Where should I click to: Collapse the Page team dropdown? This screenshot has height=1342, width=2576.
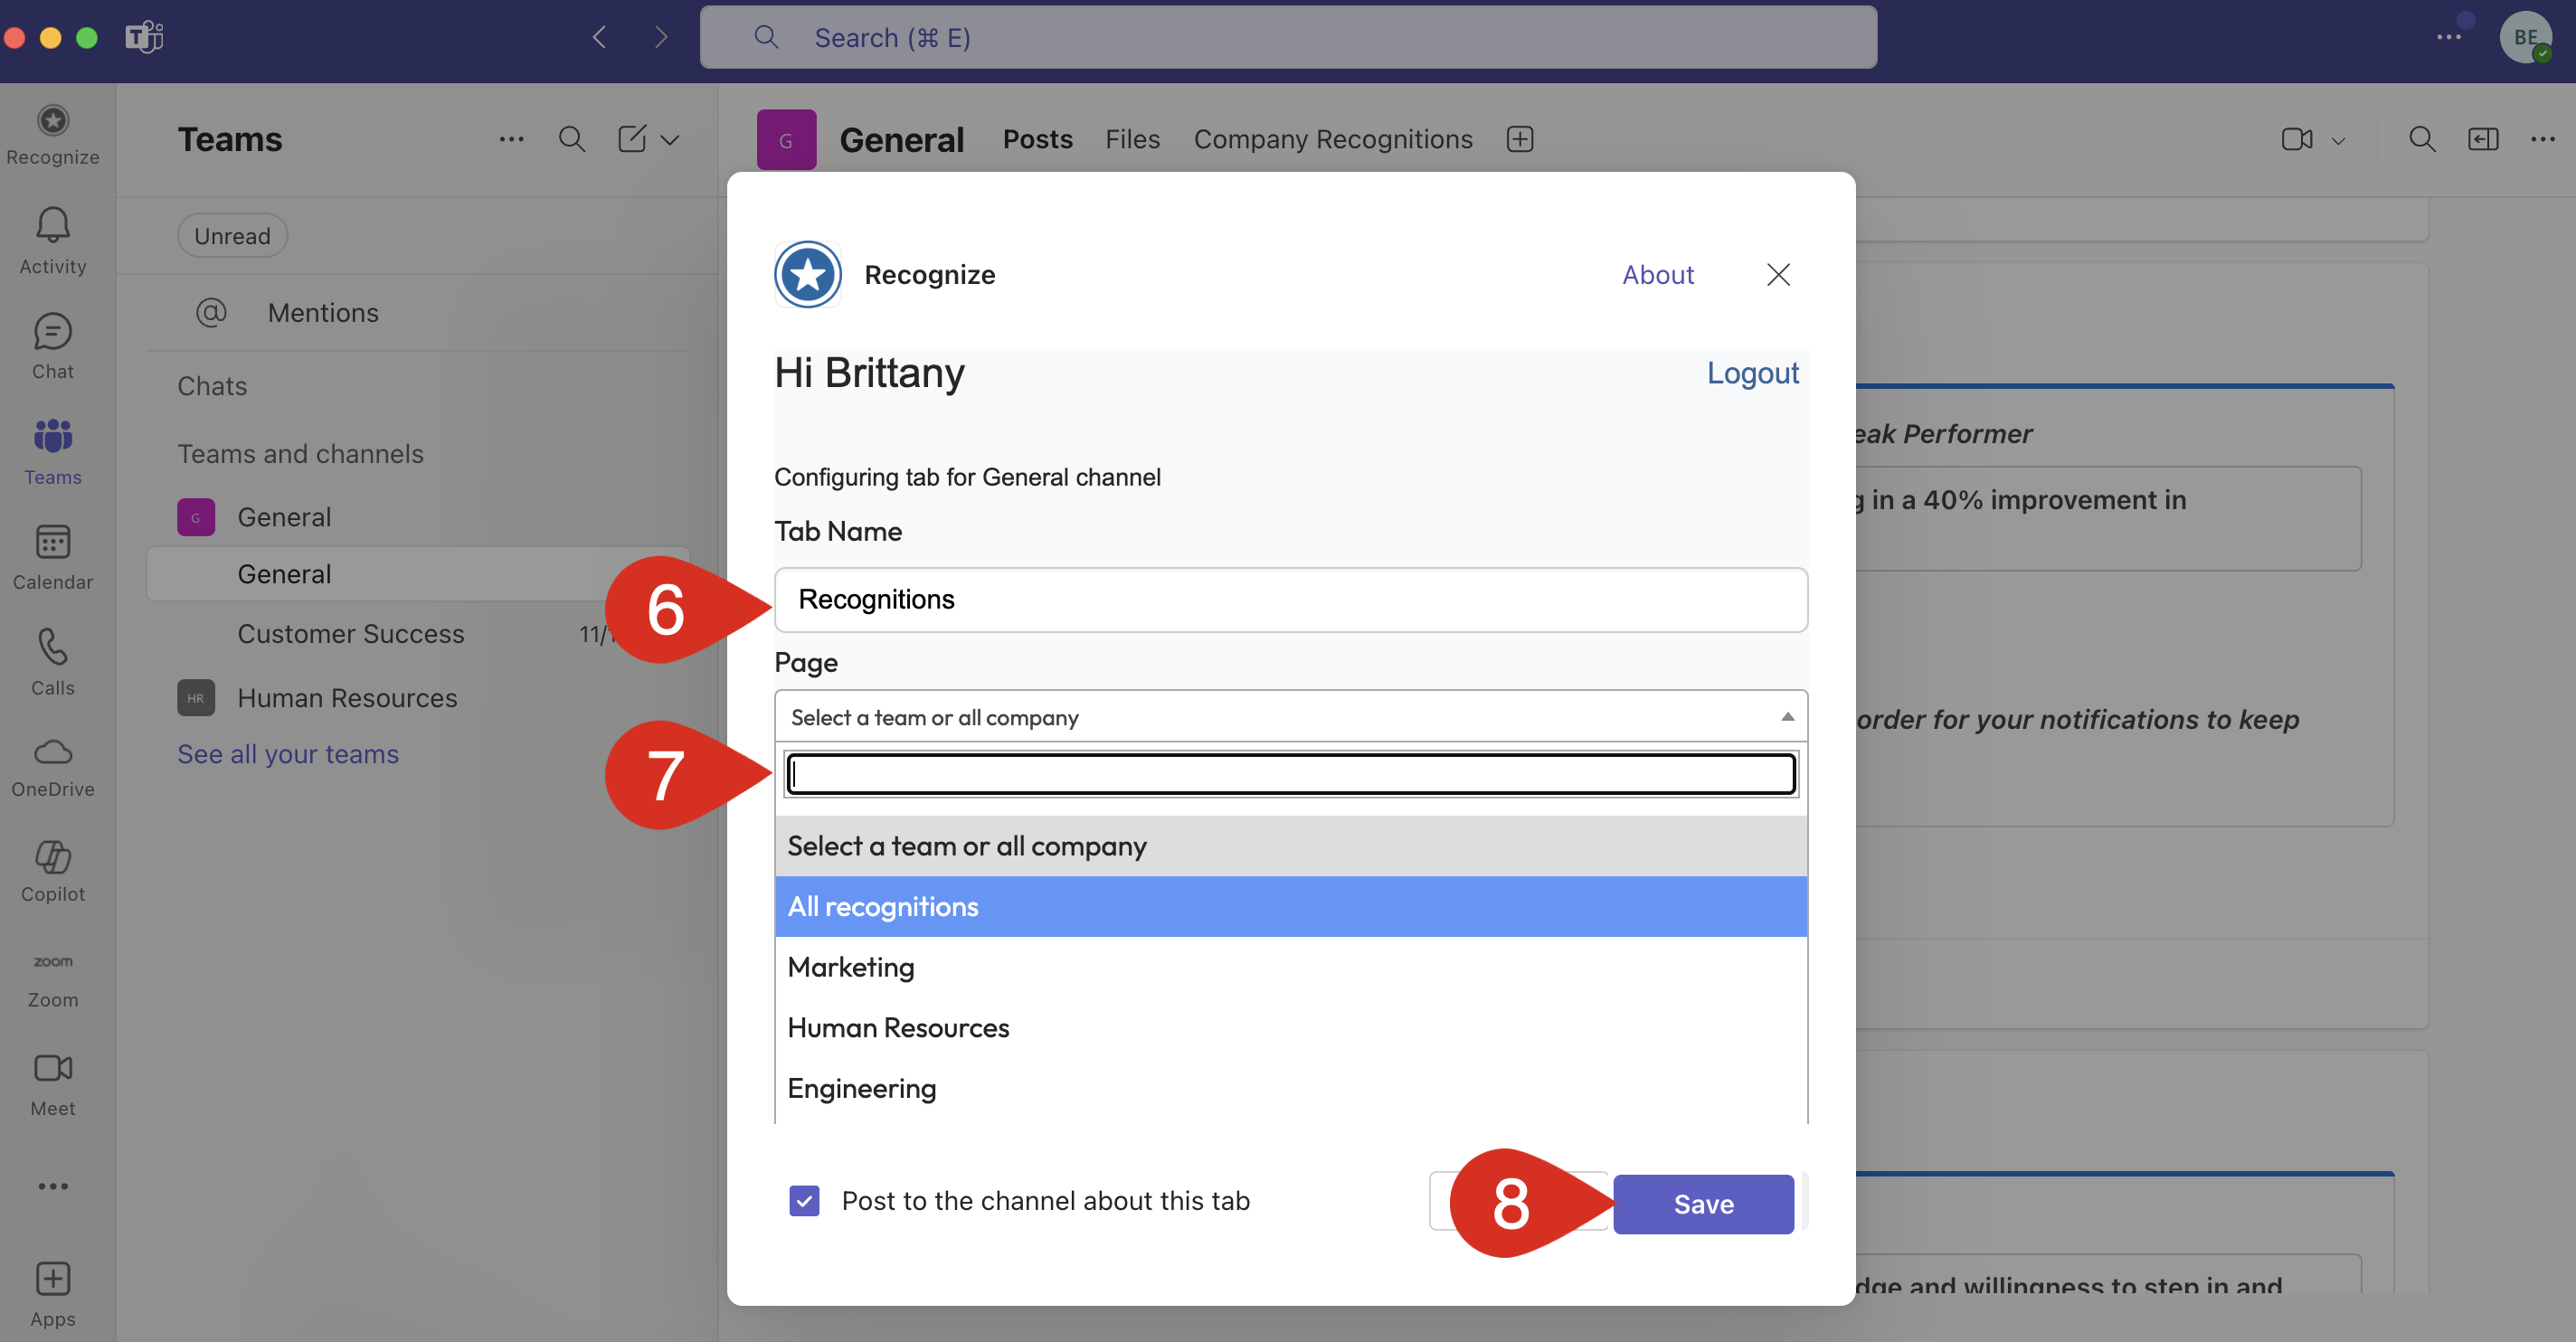coord(1787,717)
